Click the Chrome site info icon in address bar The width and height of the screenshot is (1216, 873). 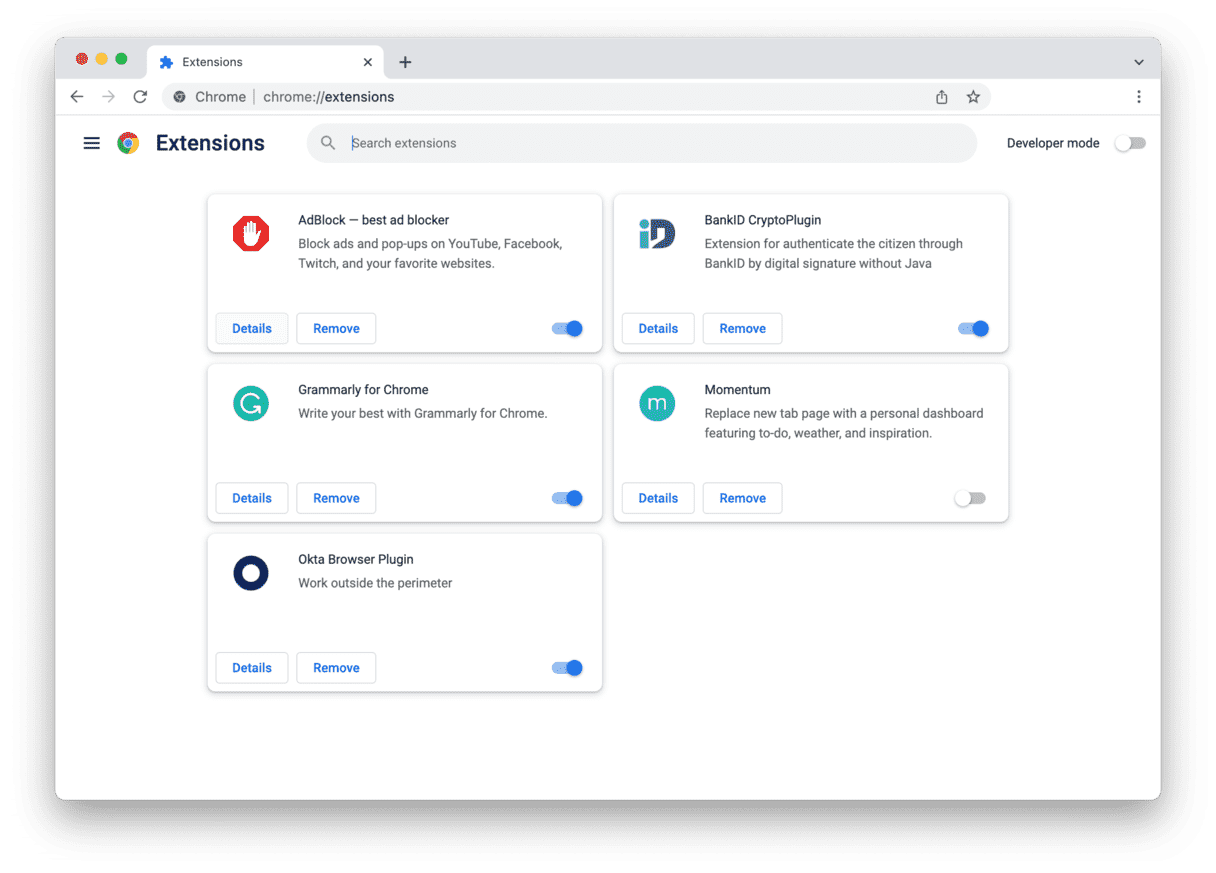[180, 97]
